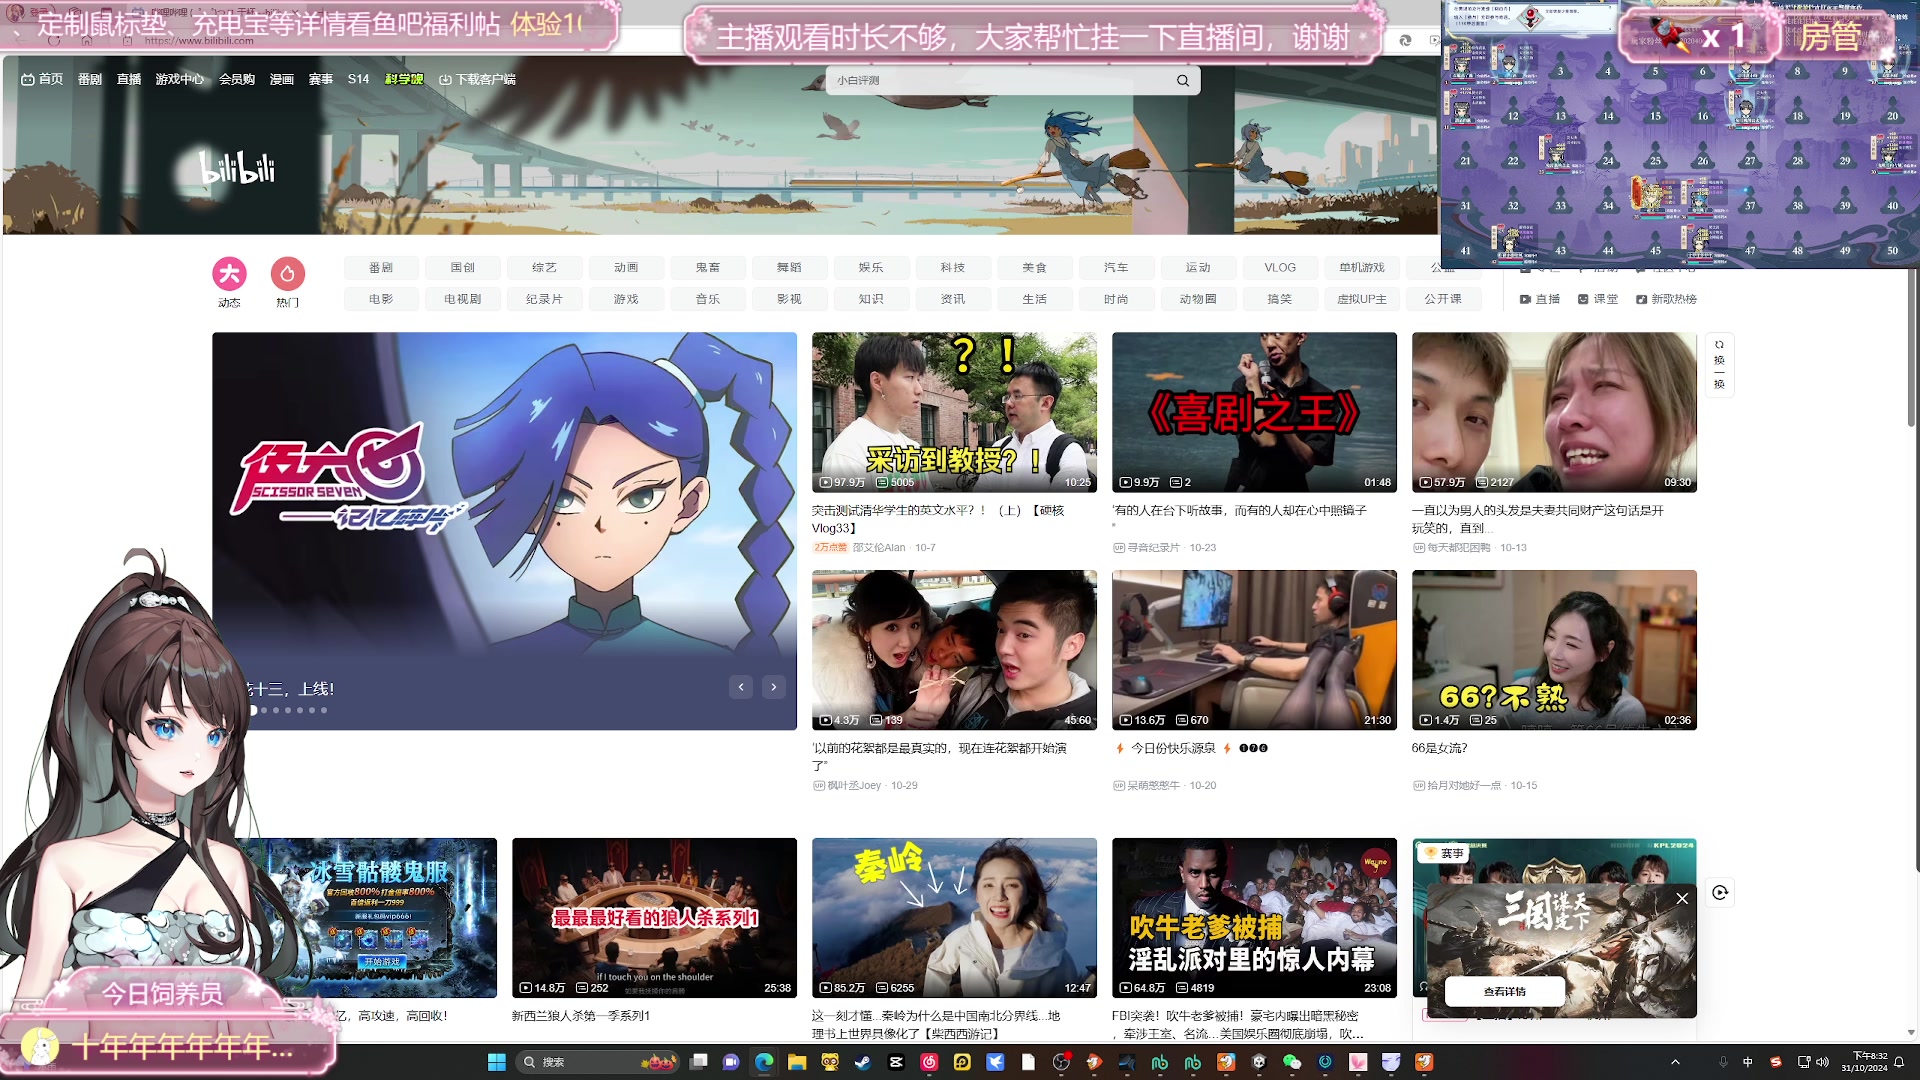Show next carousel slide arrow

coord(773,687)
